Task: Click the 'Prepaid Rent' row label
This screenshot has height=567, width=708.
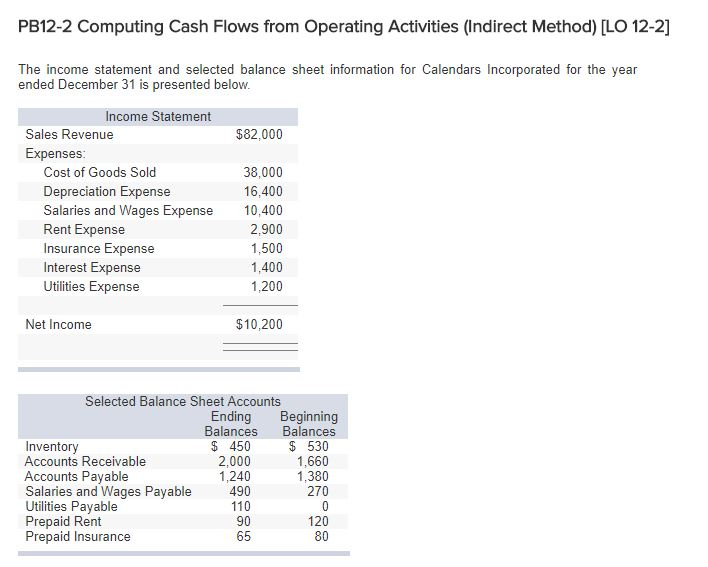Action: coord(63,521)
